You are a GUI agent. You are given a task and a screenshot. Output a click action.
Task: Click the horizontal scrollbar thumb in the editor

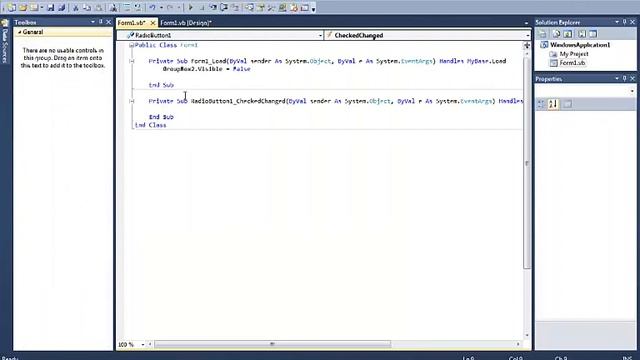pyautogui.click(x=273, y=344)
